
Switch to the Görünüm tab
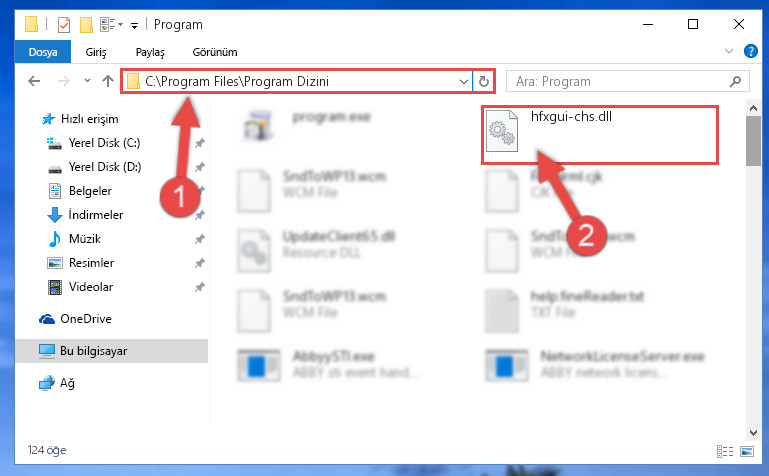(x=215, y=52)
